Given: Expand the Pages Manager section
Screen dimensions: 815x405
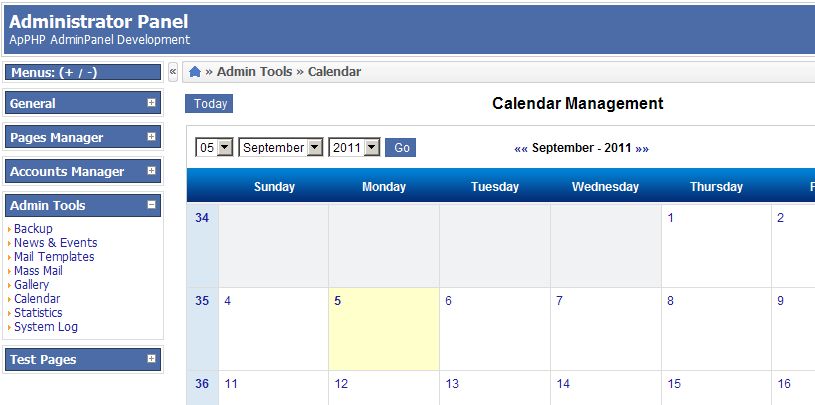Looking at the screenshot, I should (x=151, y=137).
